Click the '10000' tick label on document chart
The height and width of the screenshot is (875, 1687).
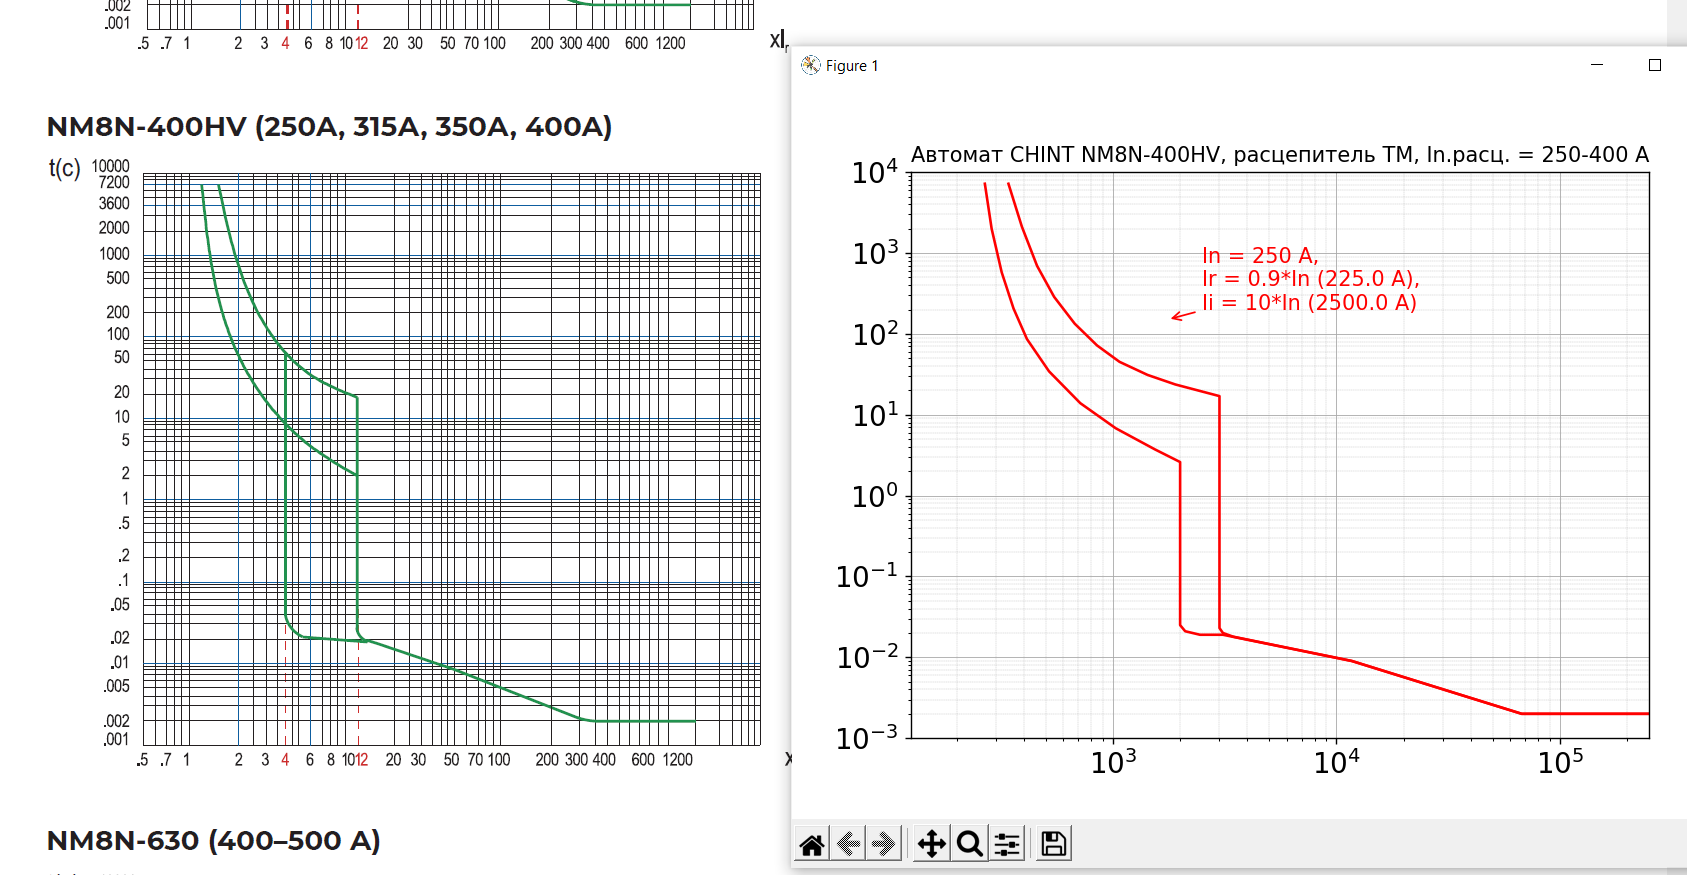pos(111,166)
